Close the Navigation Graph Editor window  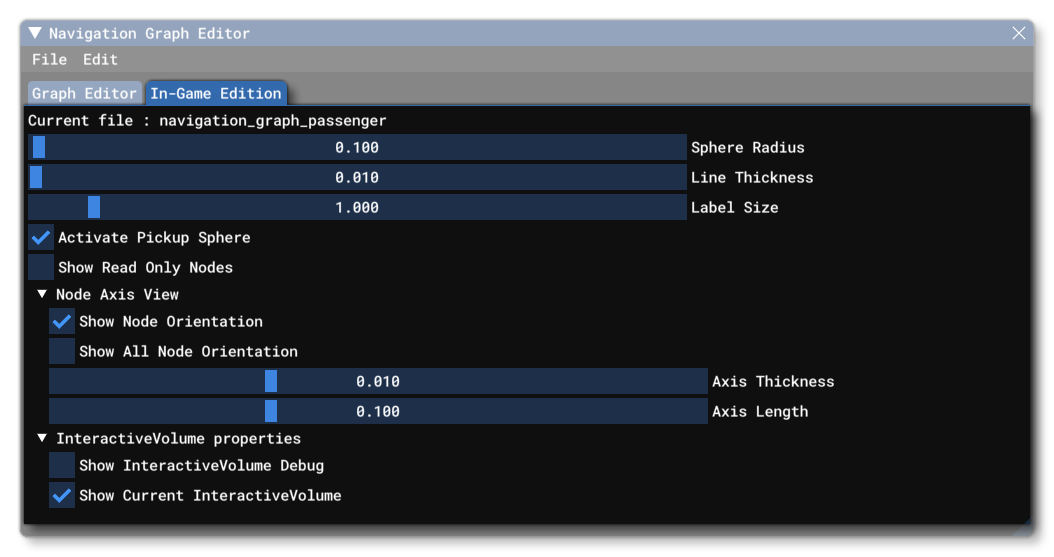click(x=1018, y=33)
